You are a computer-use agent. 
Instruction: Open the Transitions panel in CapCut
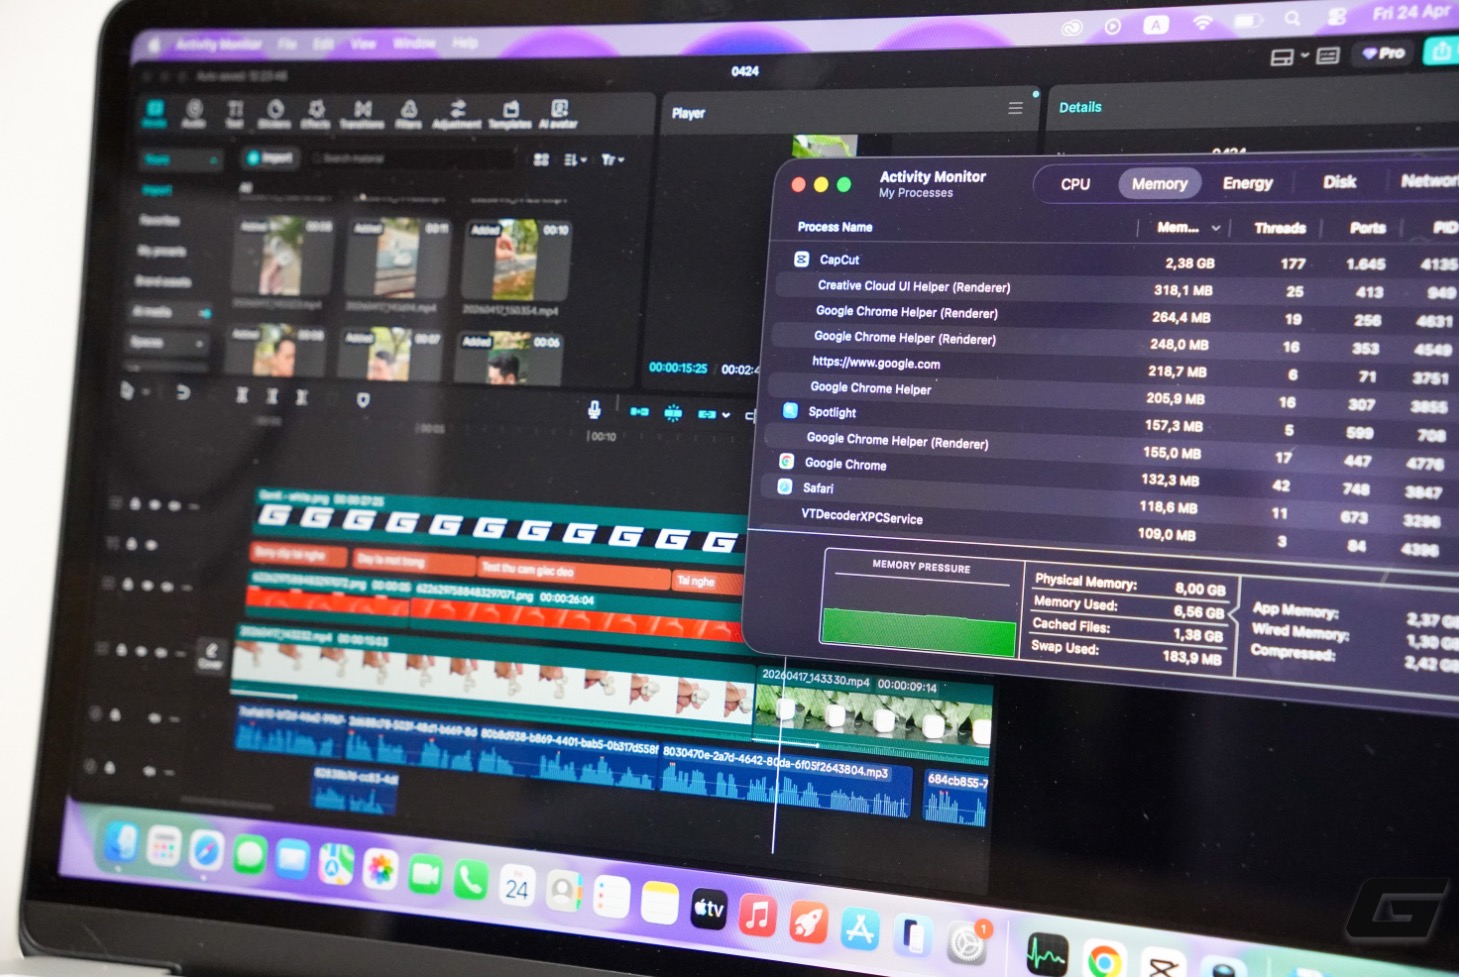(362, 112)
